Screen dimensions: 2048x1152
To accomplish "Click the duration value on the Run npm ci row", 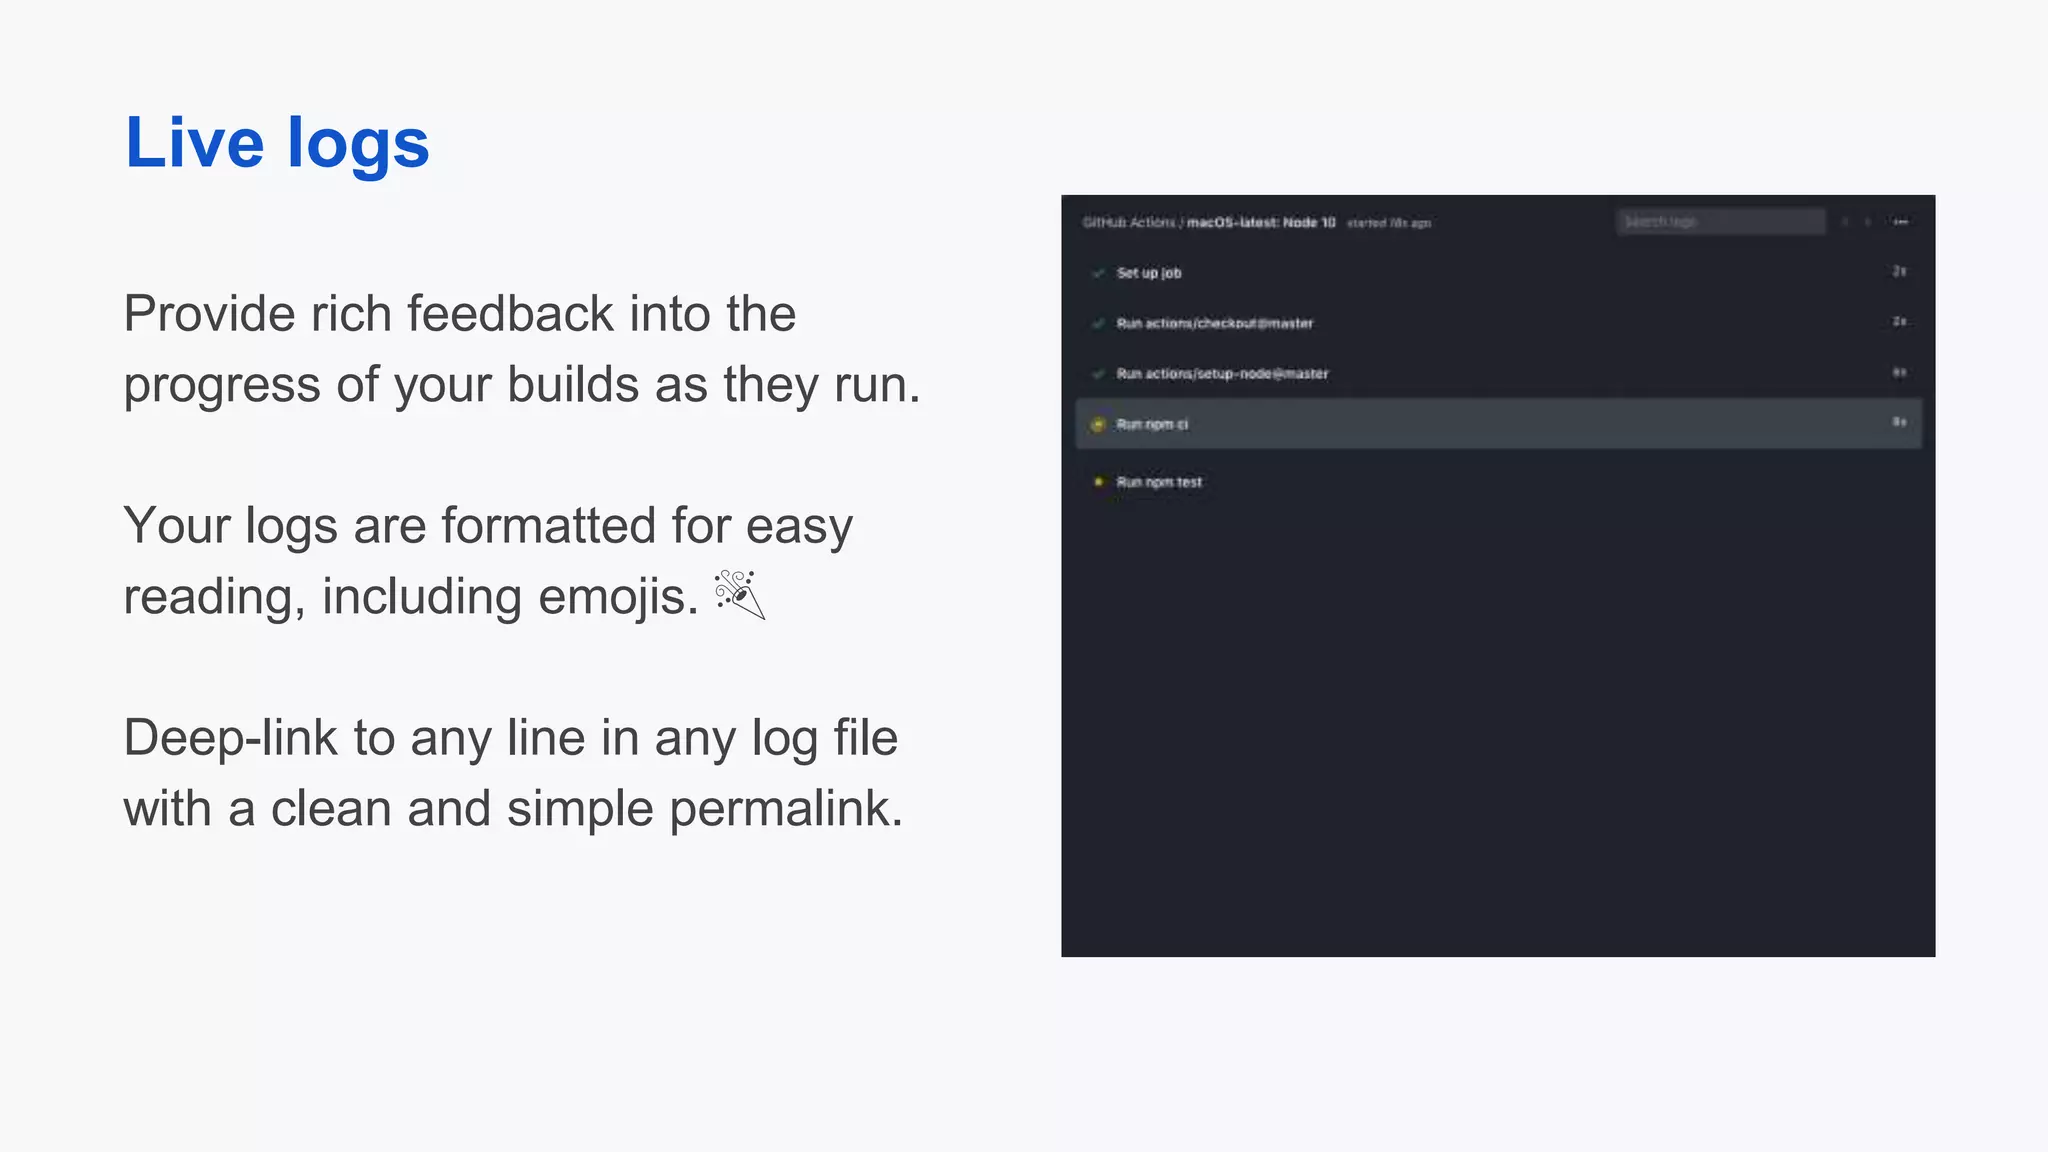I will coord(1899,422).
